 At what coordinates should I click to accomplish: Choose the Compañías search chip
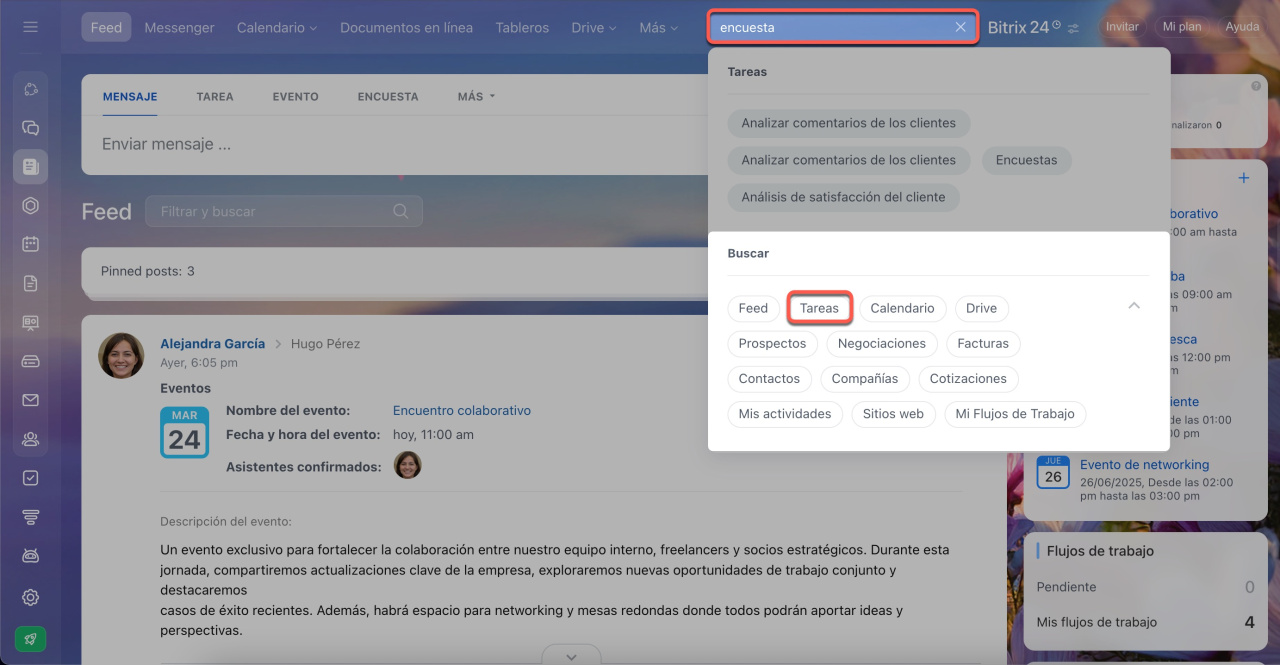click(x=865, y=379)
